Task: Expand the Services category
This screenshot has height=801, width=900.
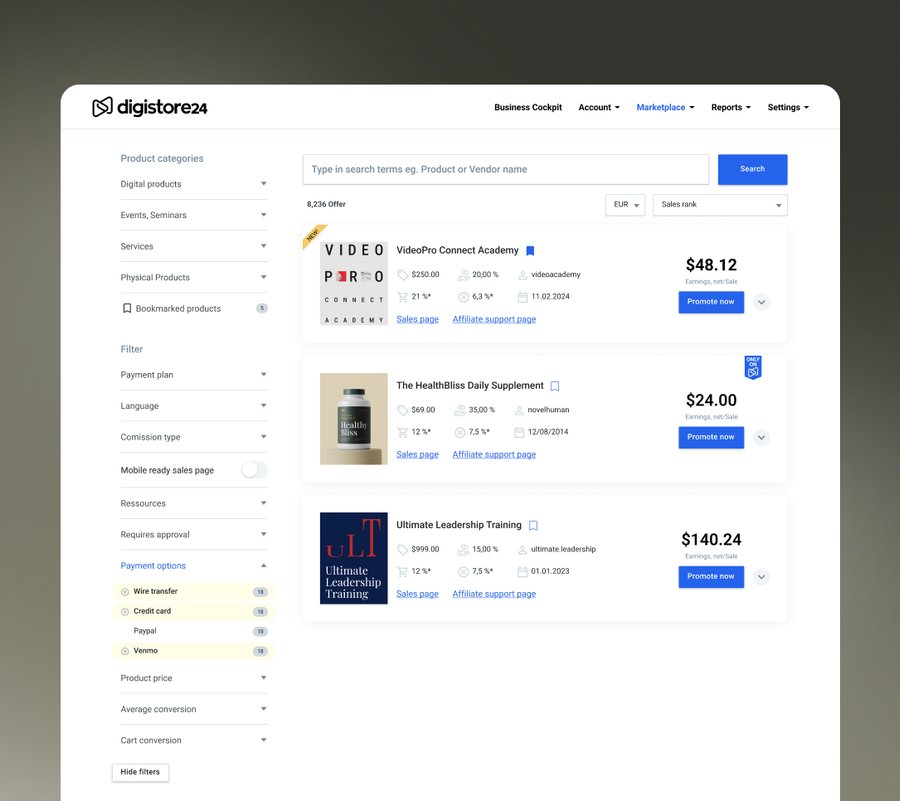Action: point(194,246)
